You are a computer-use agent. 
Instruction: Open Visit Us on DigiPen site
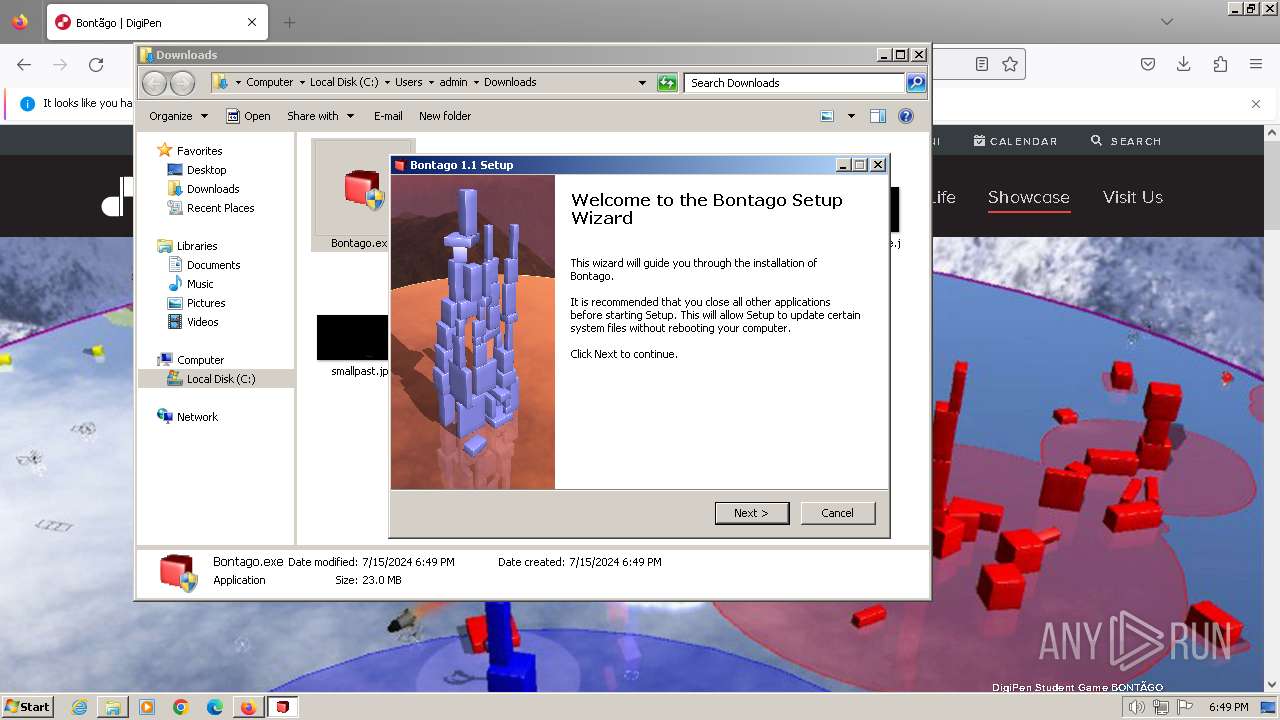pos(1132,198)
